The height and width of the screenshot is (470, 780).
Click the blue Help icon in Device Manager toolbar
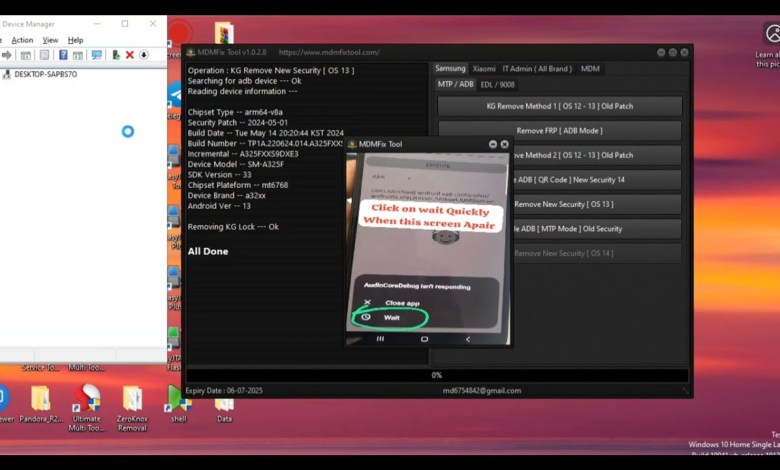click(x=63, y=55)
